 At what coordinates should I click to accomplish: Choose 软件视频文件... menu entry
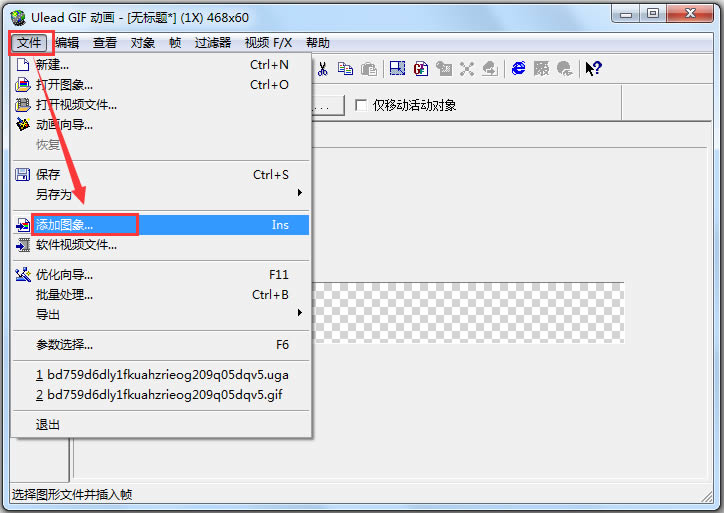tap(161, 245)
